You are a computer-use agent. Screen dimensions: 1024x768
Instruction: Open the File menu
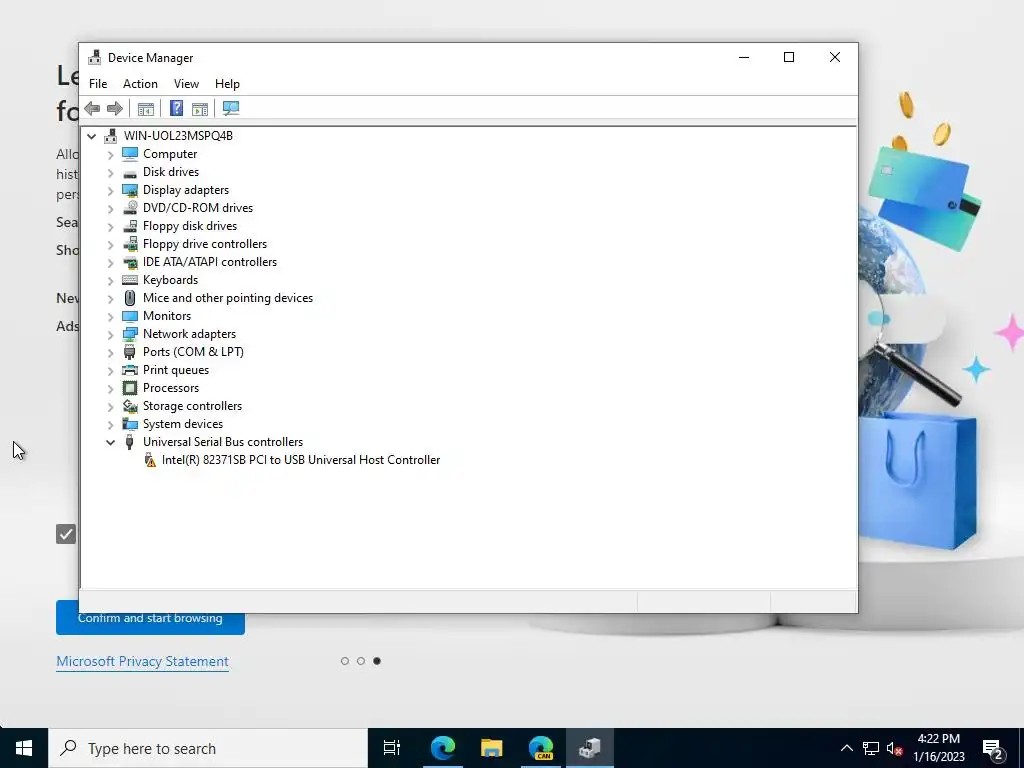click(x=98, y=84)
